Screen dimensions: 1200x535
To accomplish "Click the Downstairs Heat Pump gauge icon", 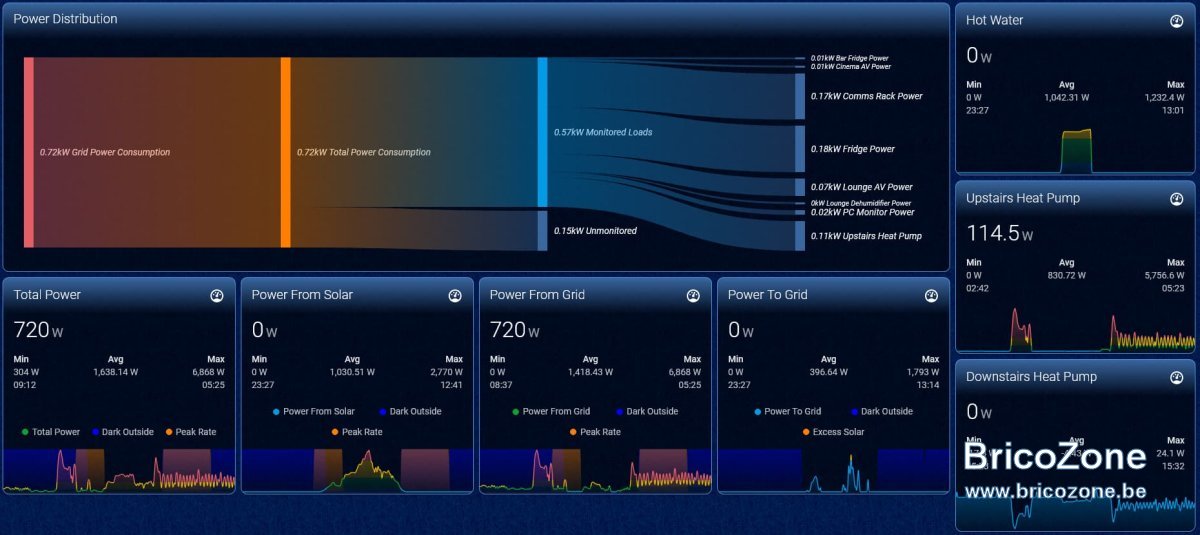I will 1176,377.
